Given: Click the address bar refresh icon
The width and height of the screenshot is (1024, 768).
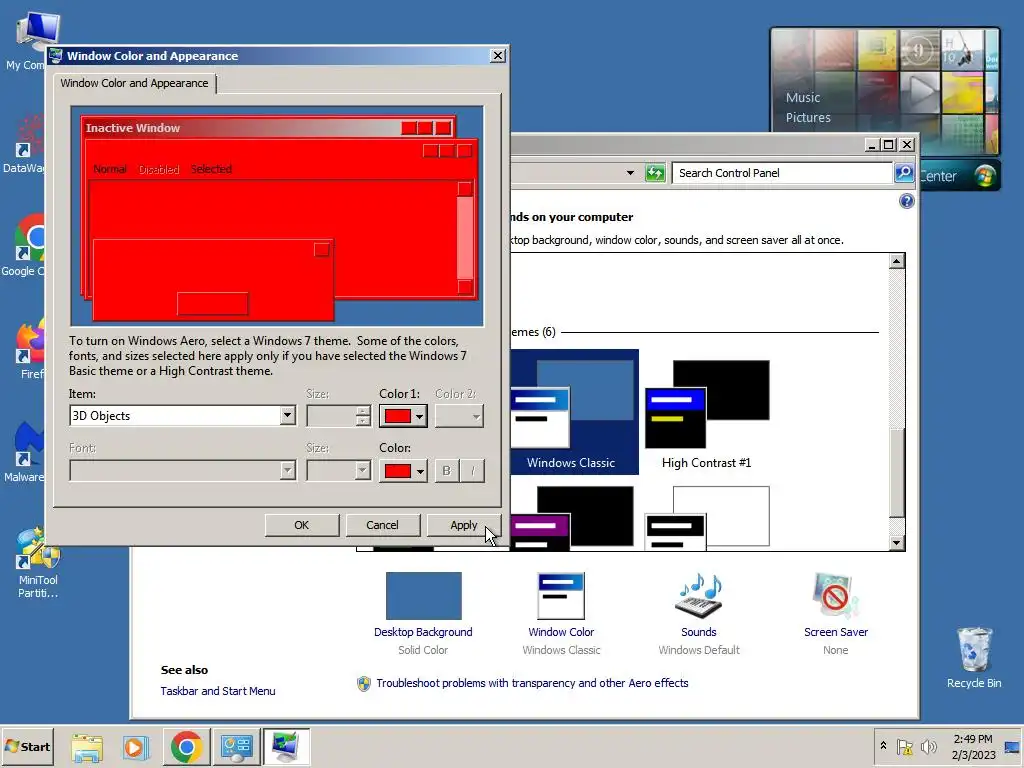Looking at the screenshot, I should [x=654, y=173].
